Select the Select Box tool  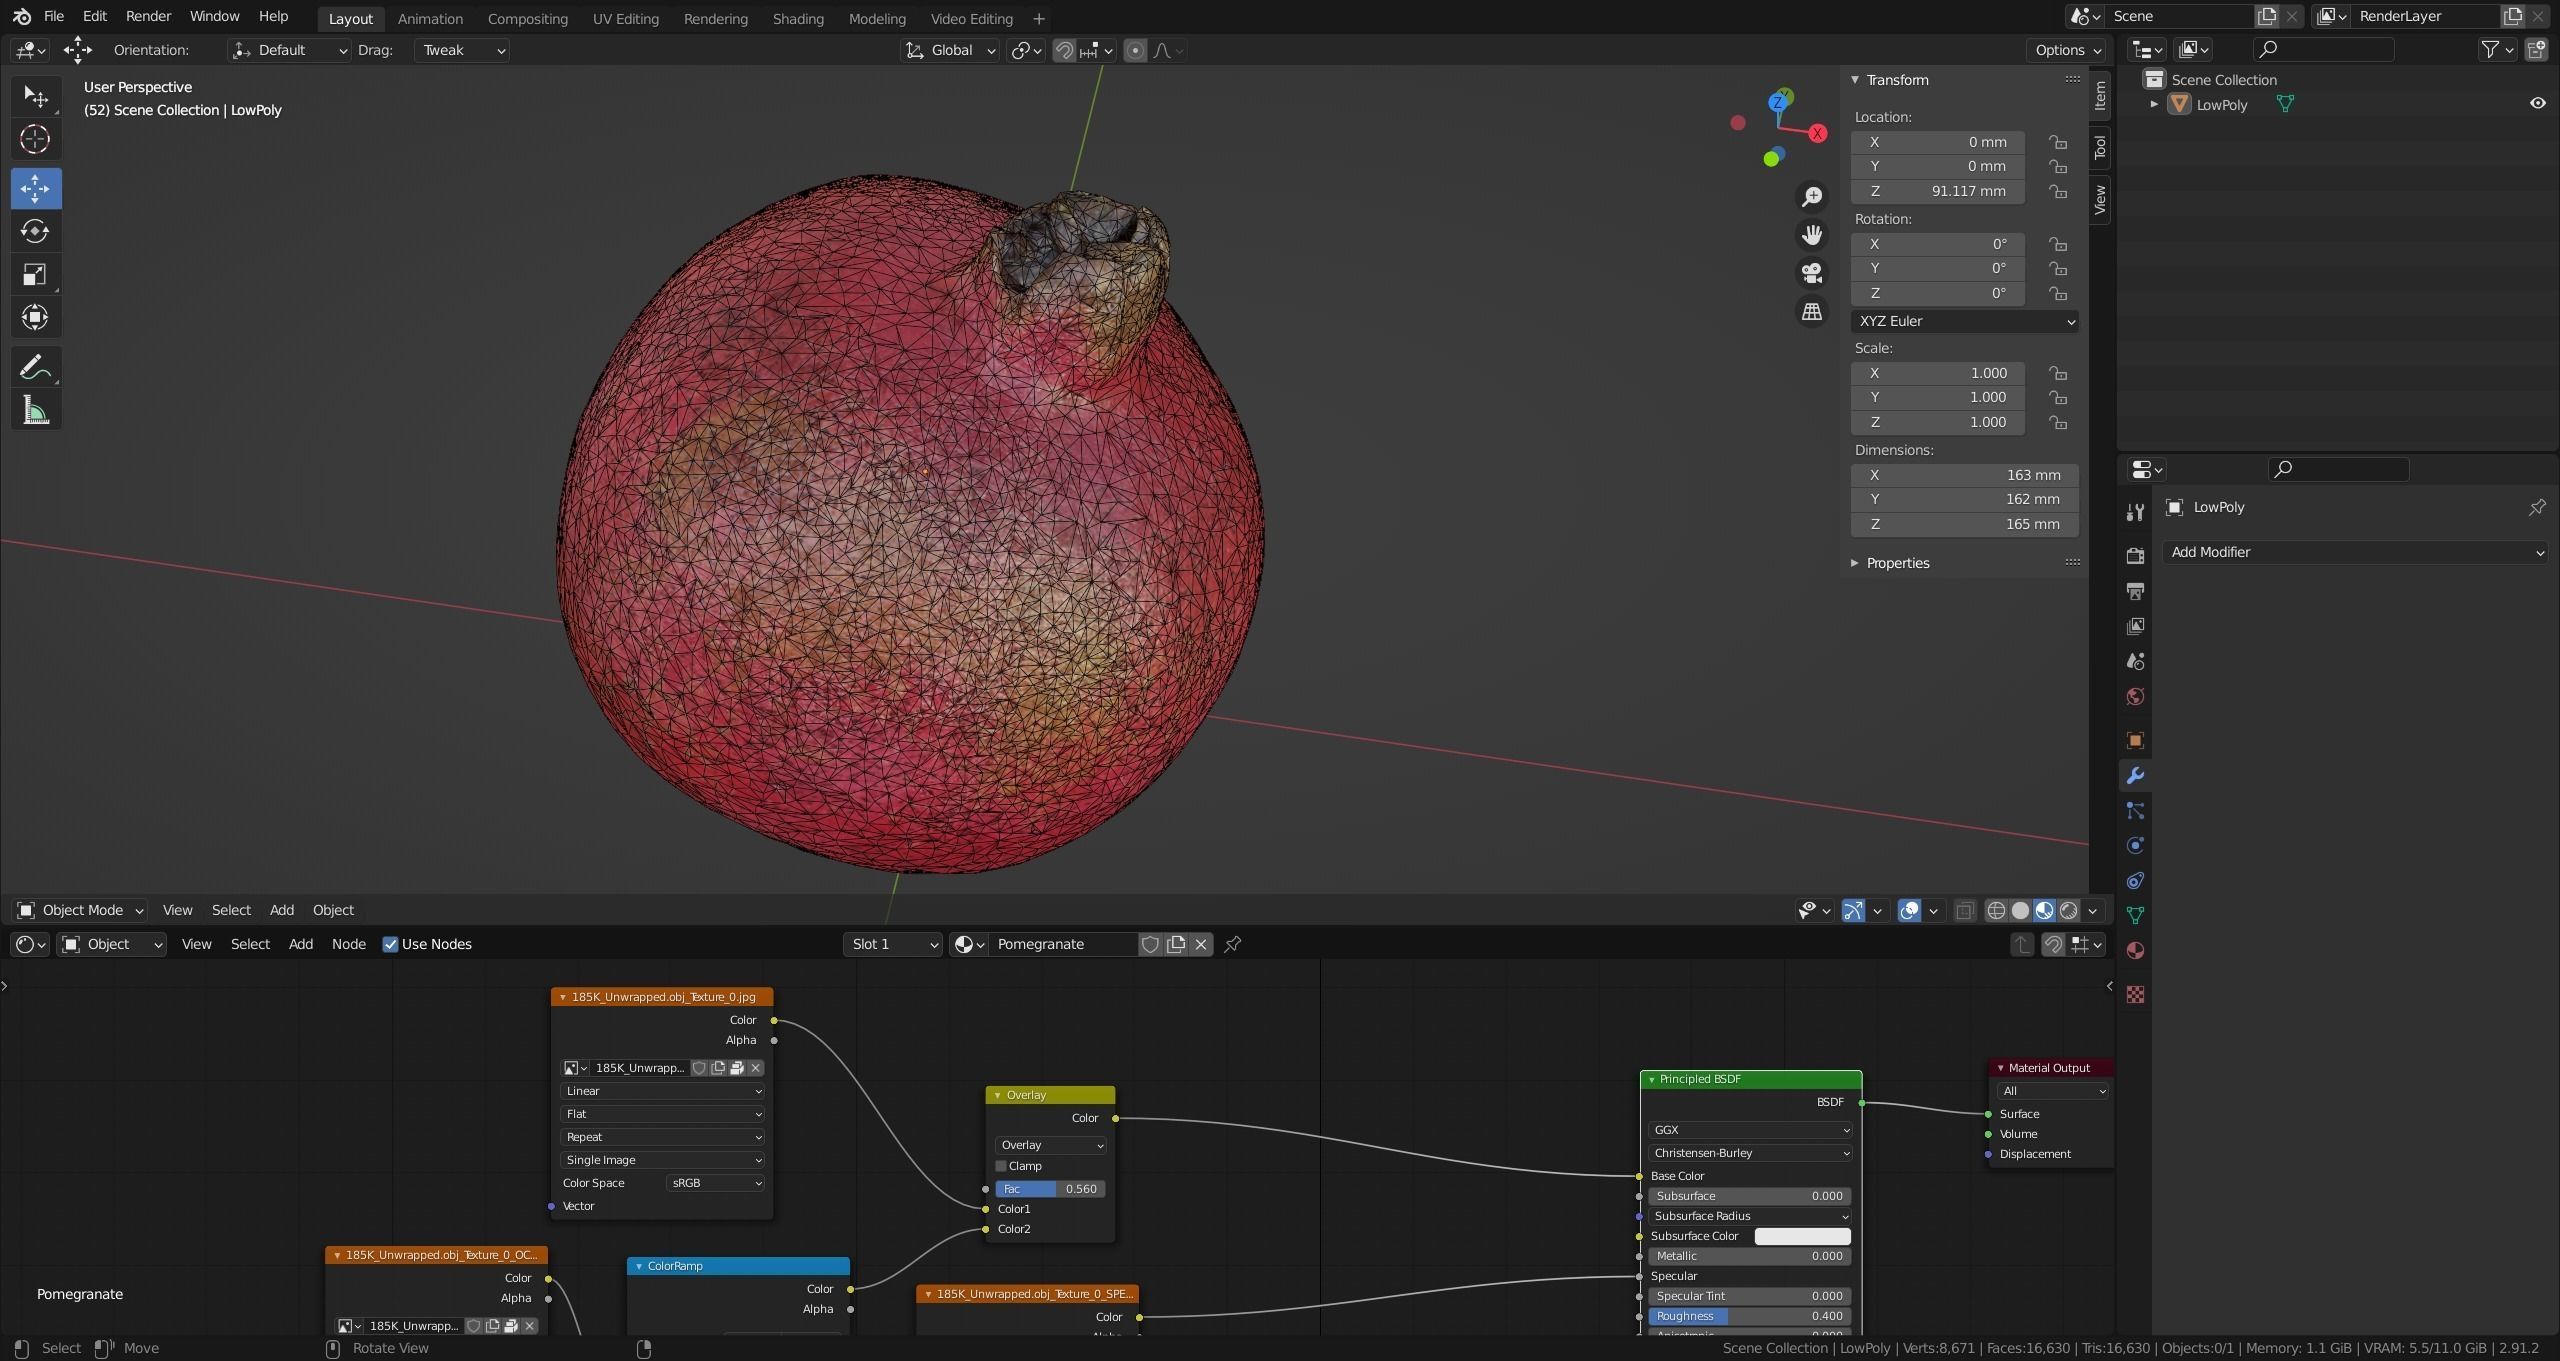[x=36, y=97]
